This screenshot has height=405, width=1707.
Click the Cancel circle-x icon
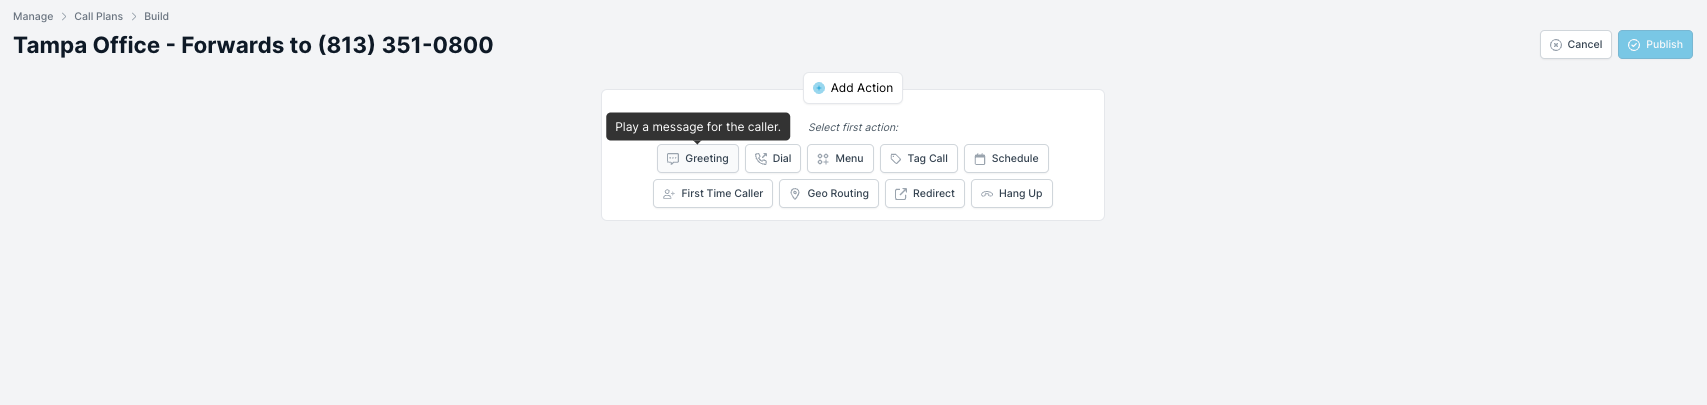pyautogui.click(x=1556, y=45)
